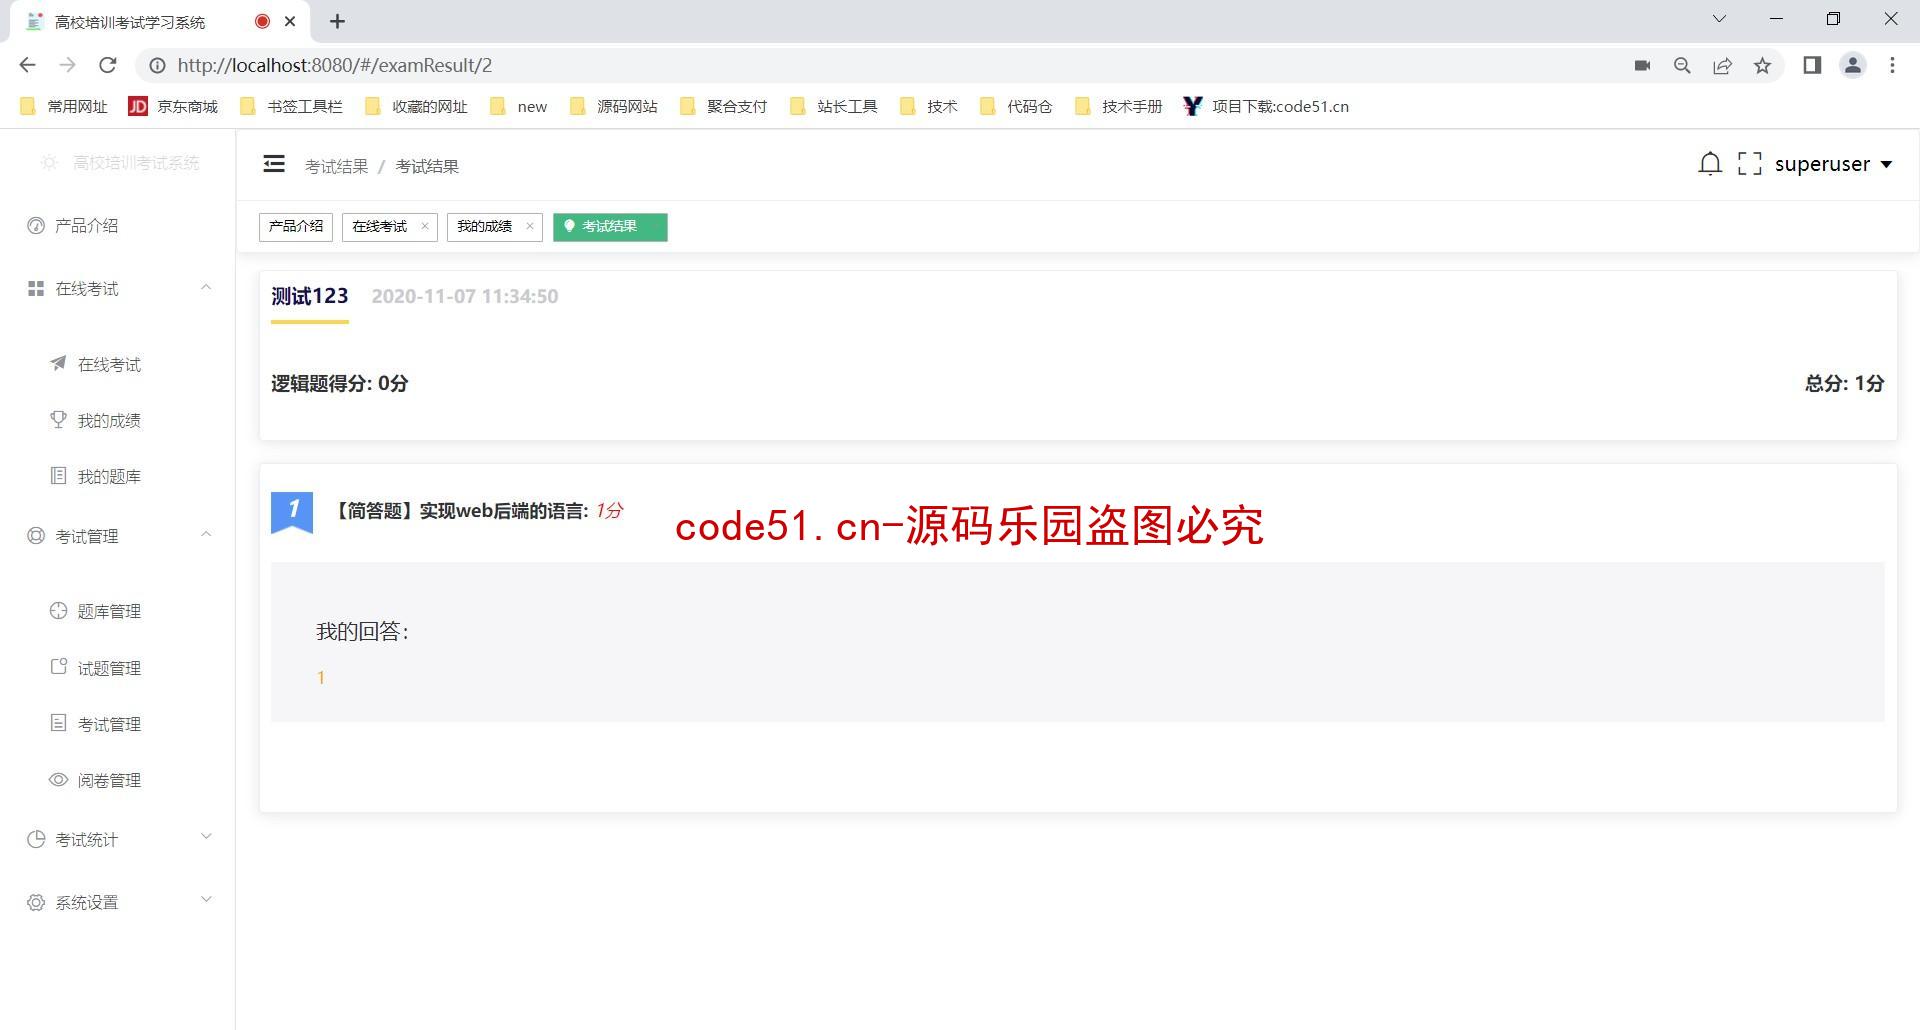Open 阅卷管理 sidebar item
The image size is (1920, 1030).
[117, 780]
